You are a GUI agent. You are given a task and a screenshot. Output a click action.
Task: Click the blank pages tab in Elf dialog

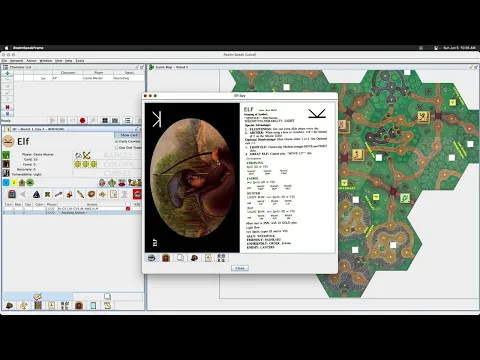[x=180, y=258]
